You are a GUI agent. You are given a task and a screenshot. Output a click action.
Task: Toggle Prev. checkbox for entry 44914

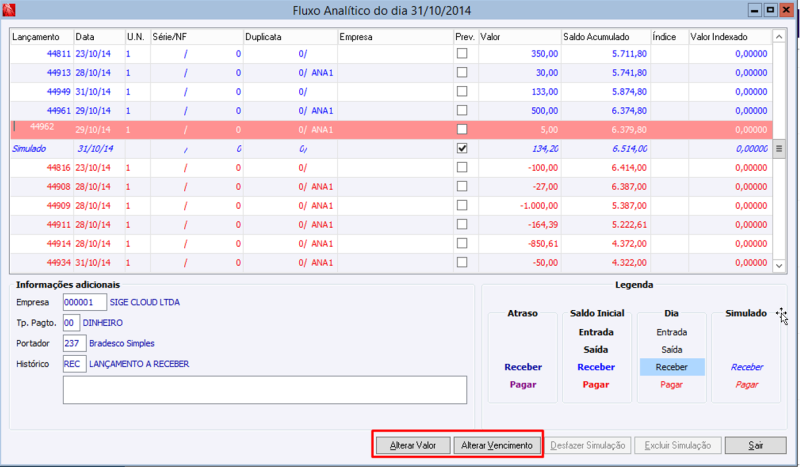[462, 243]
